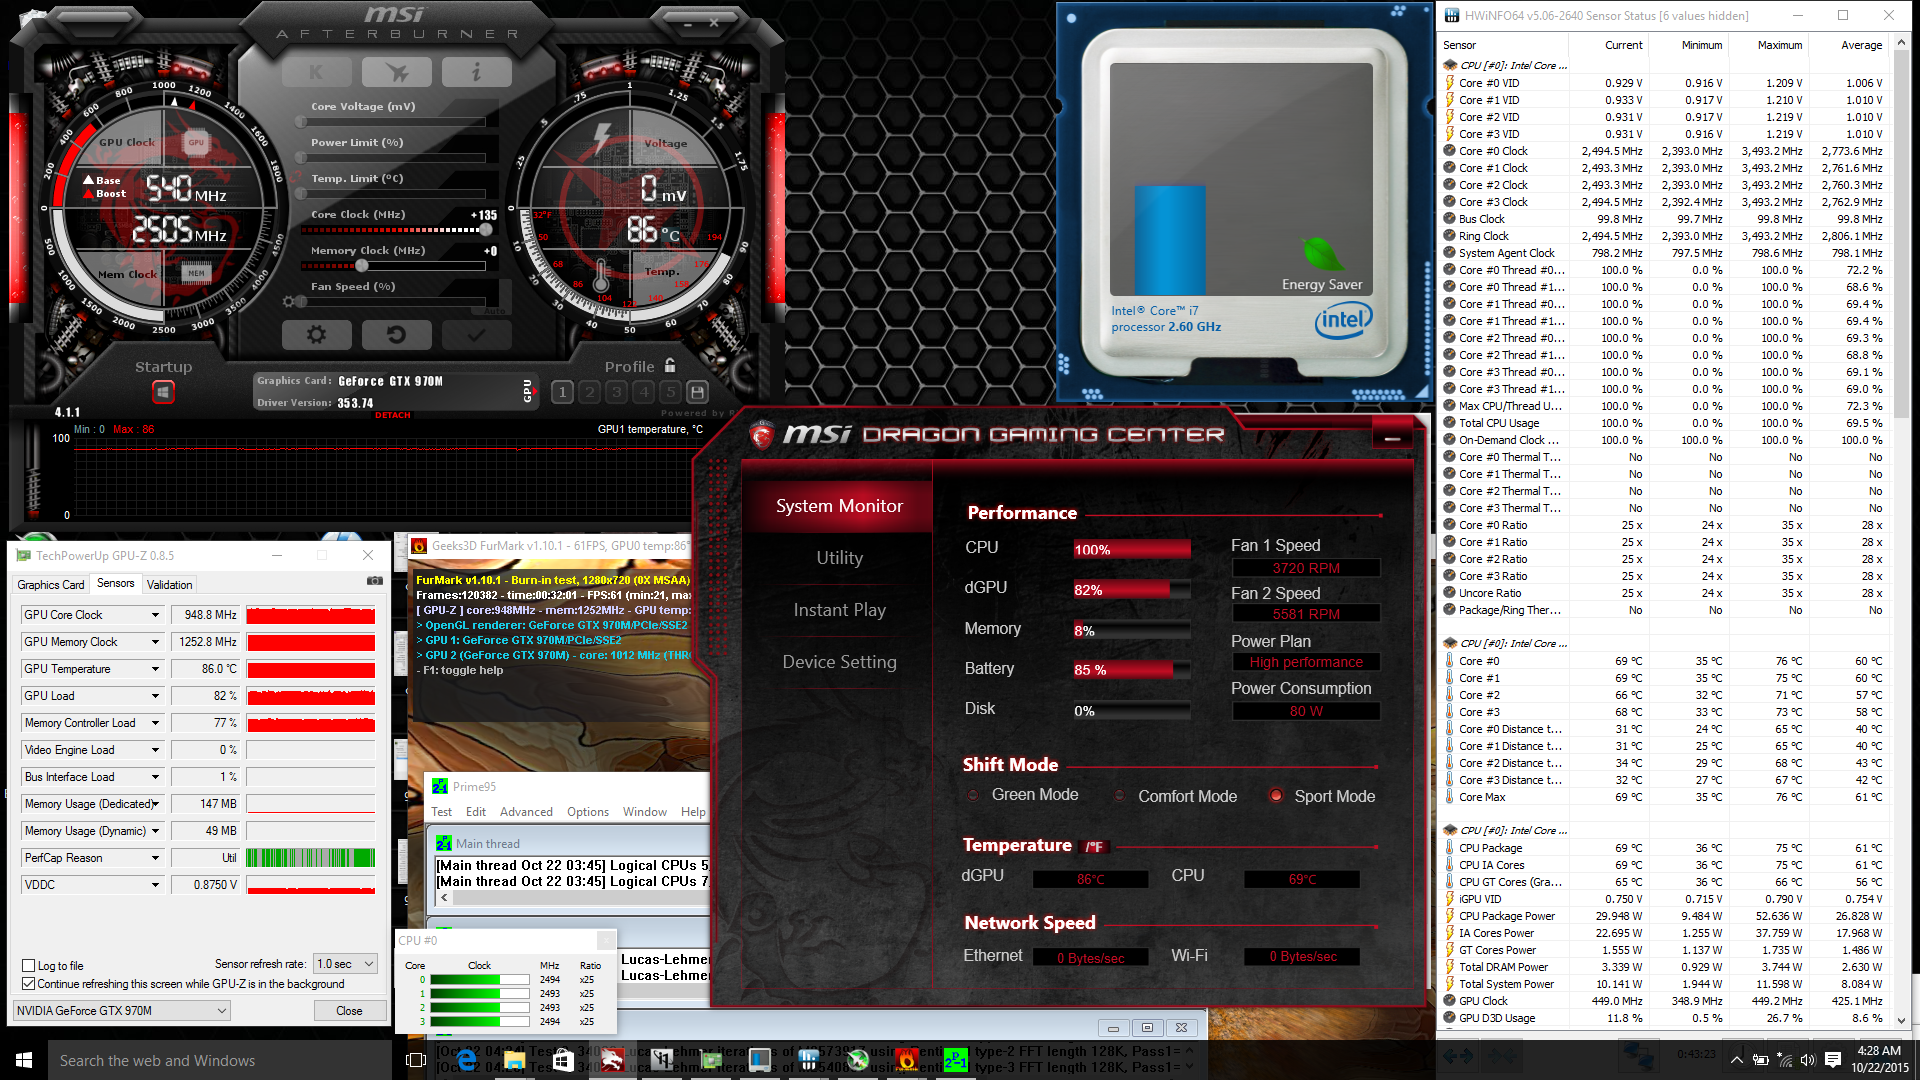
Task: Open the PerfCap Reason sensor dropdown
Action: point(155,858)
